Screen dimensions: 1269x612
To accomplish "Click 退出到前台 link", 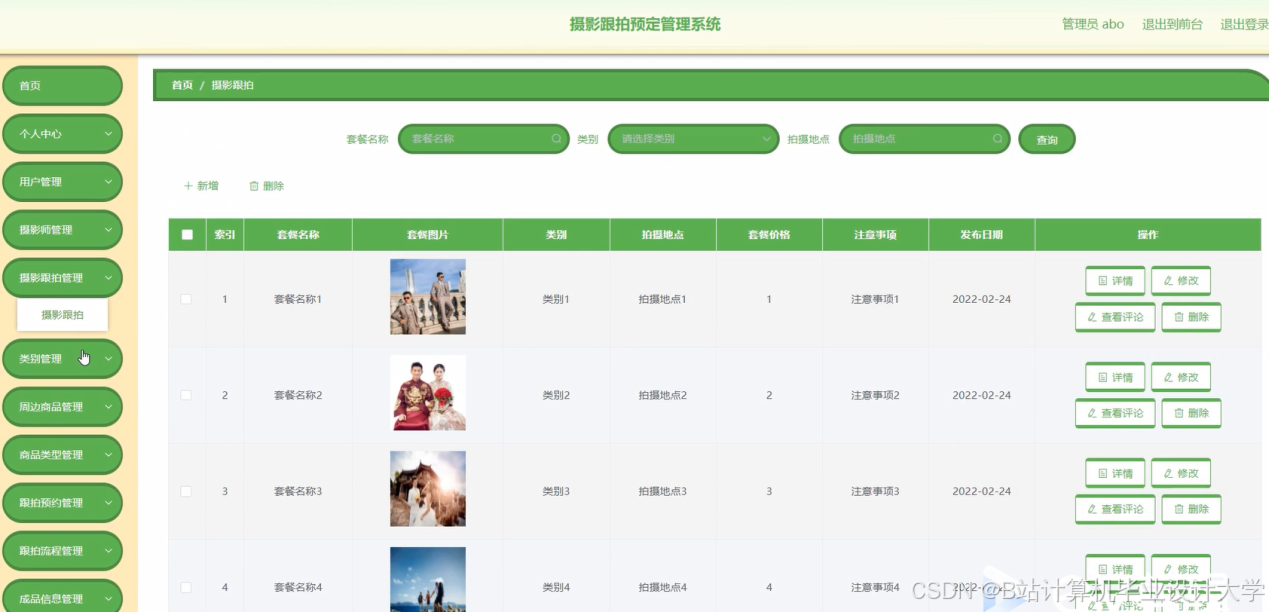I will point(1172,24).
